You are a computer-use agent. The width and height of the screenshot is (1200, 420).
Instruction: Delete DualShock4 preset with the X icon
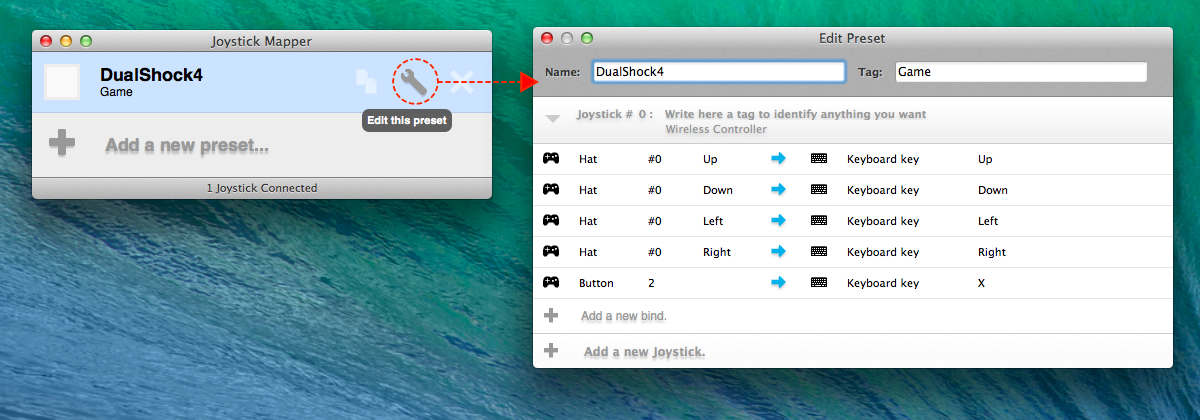(461, 82)
